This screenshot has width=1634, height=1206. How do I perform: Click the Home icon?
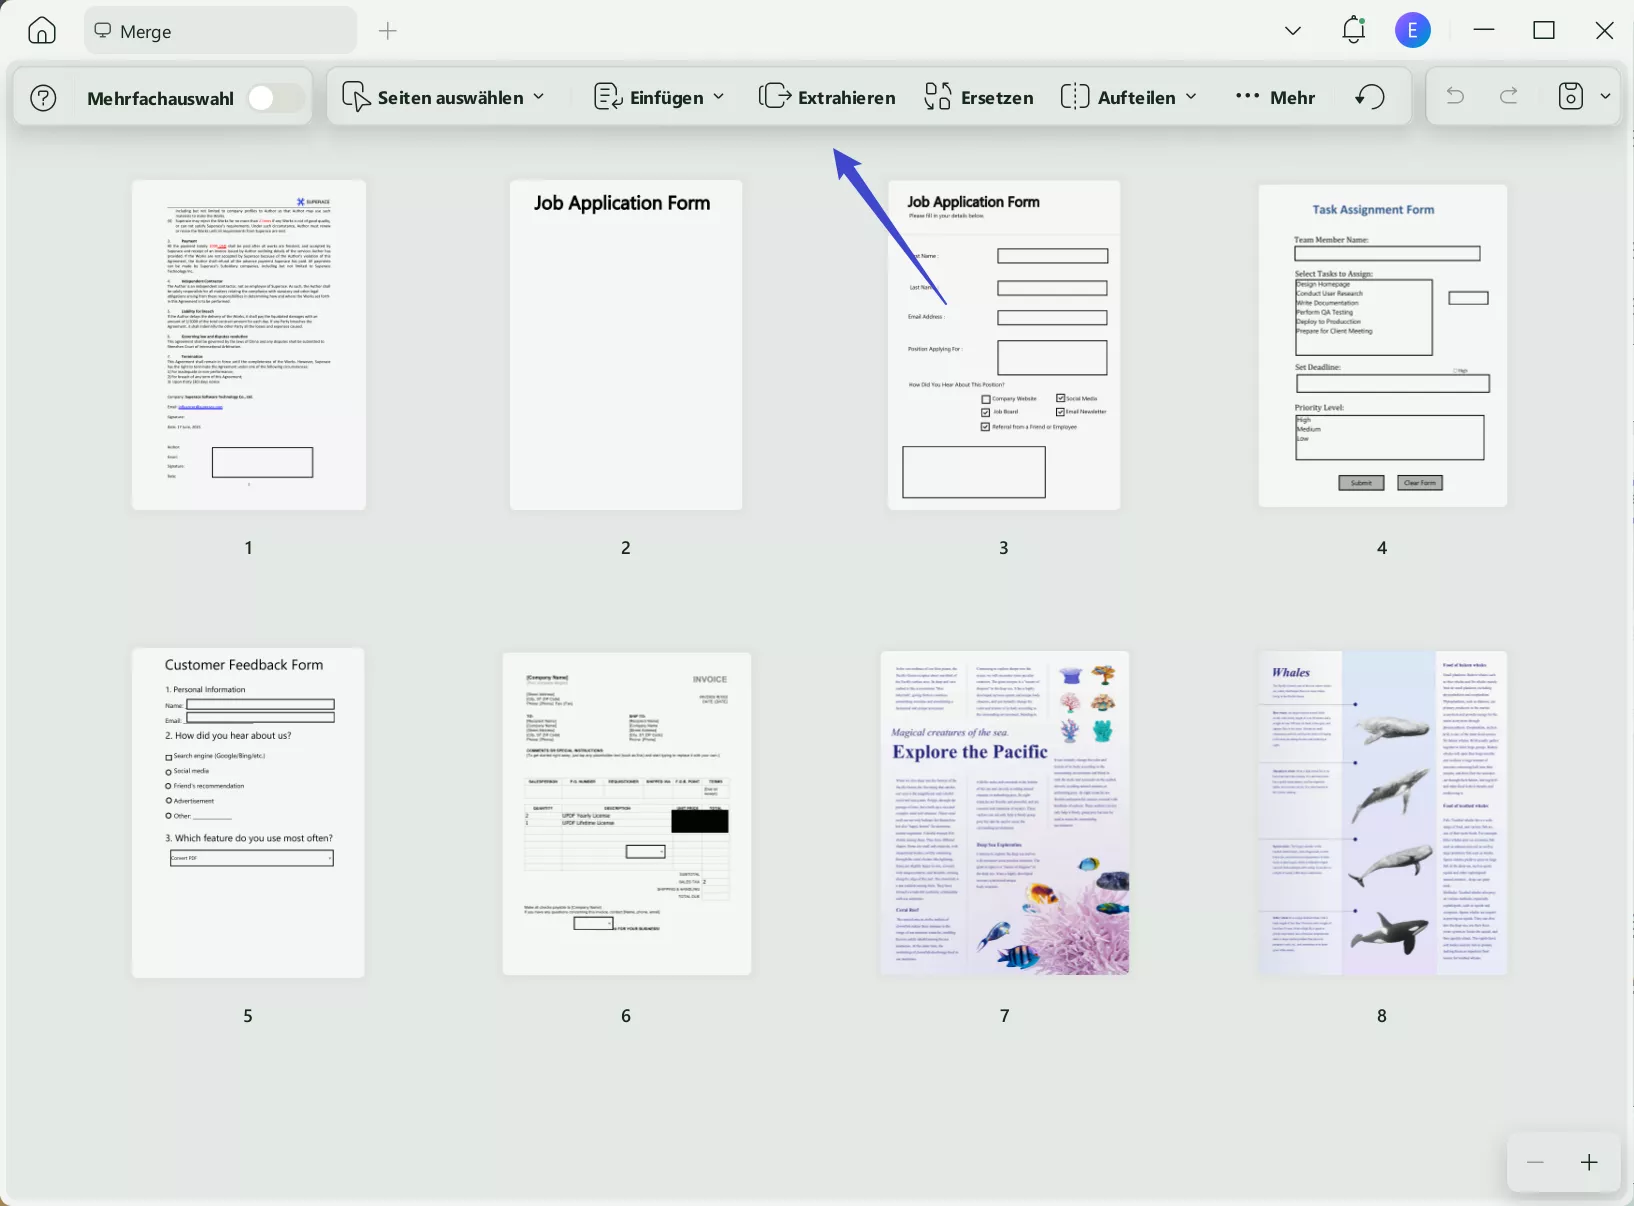click(40, 30)
